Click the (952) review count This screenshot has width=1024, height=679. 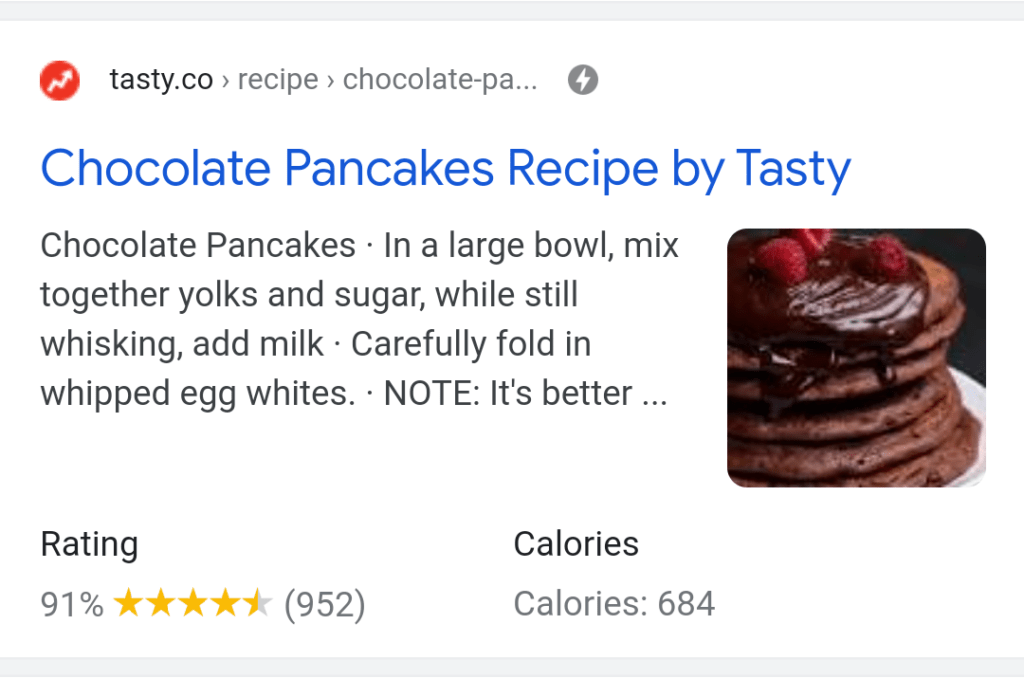325,604
